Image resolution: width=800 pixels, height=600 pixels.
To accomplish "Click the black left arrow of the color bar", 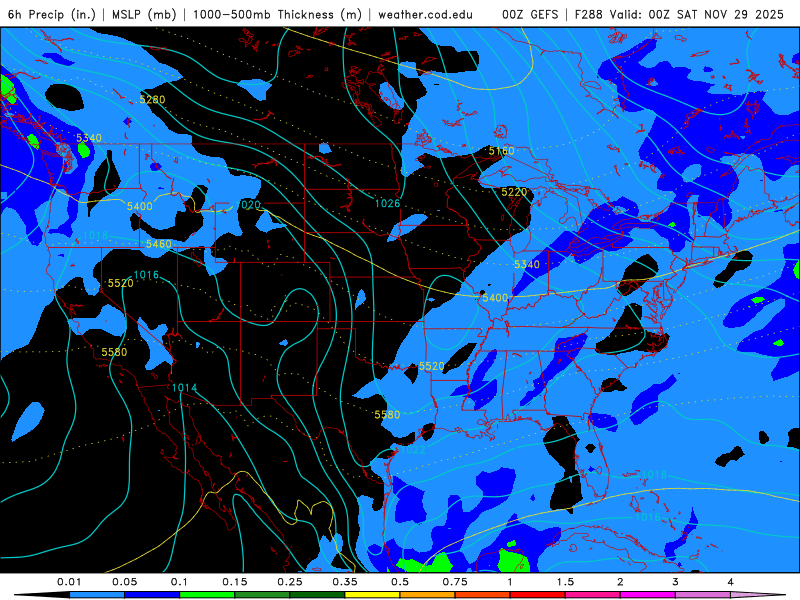I will [42, 595].
